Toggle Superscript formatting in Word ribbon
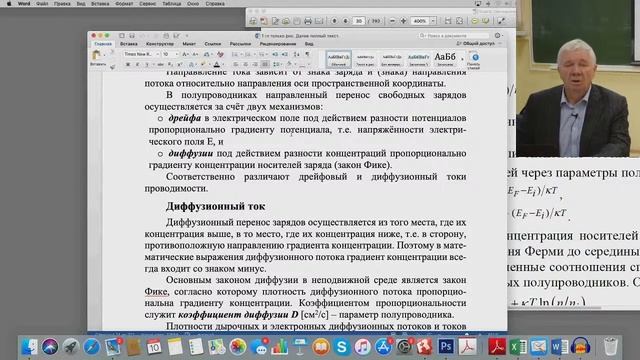Image resolution: width=640 pixels, height=360 pixels. pyautogui.click(x=180, y=64)
